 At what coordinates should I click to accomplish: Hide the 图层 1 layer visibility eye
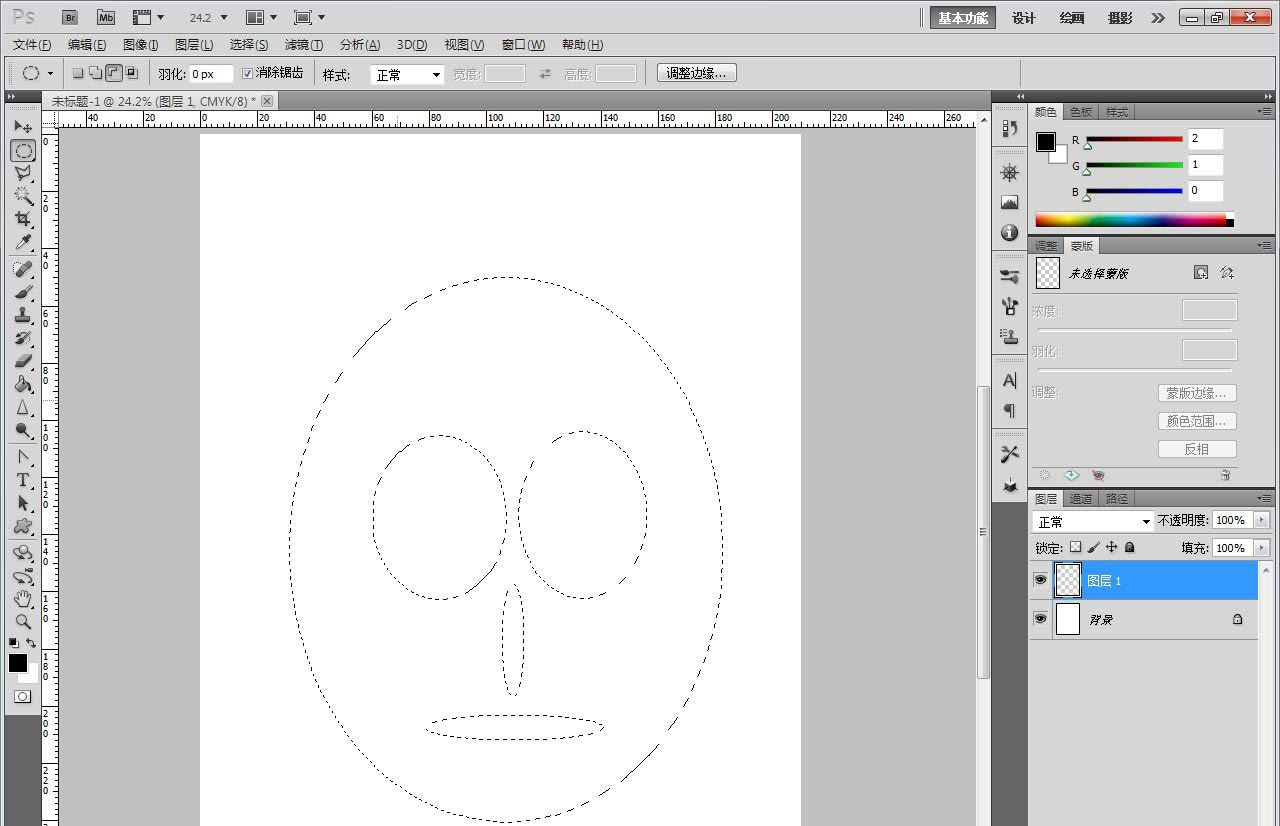[1040, 580]
